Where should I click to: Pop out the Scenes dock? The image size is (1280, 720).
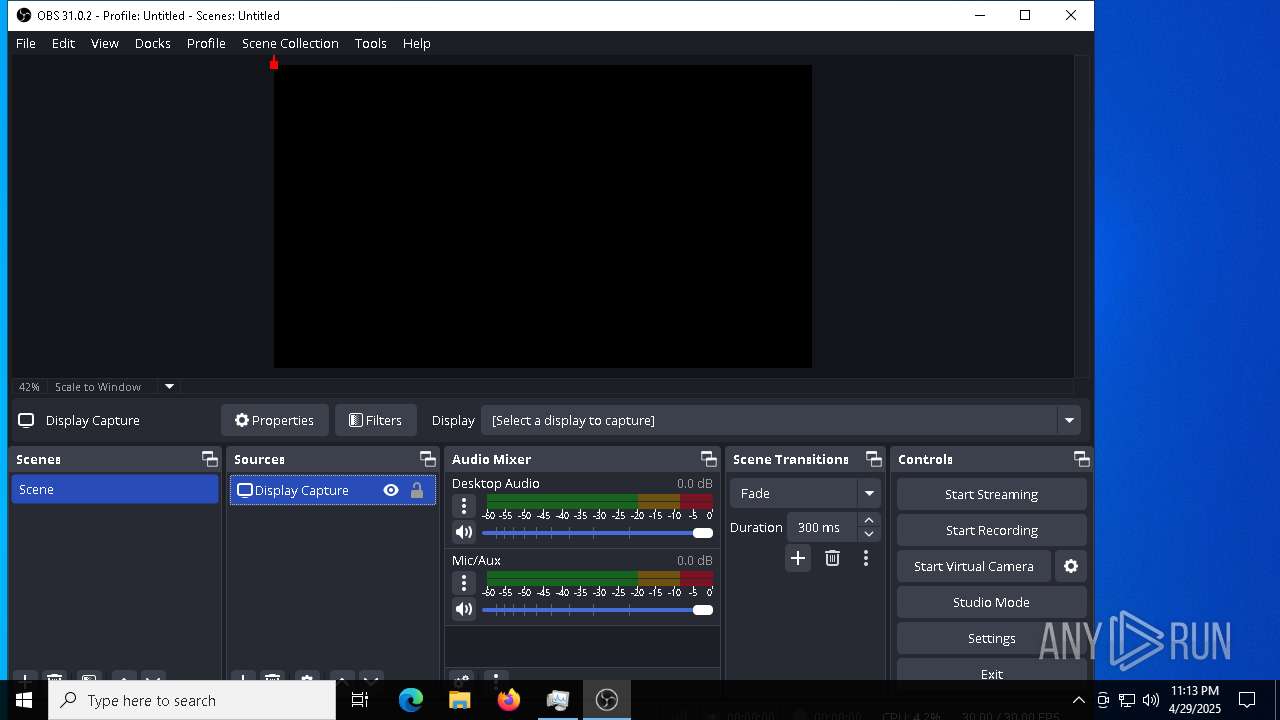click(210, 459)
